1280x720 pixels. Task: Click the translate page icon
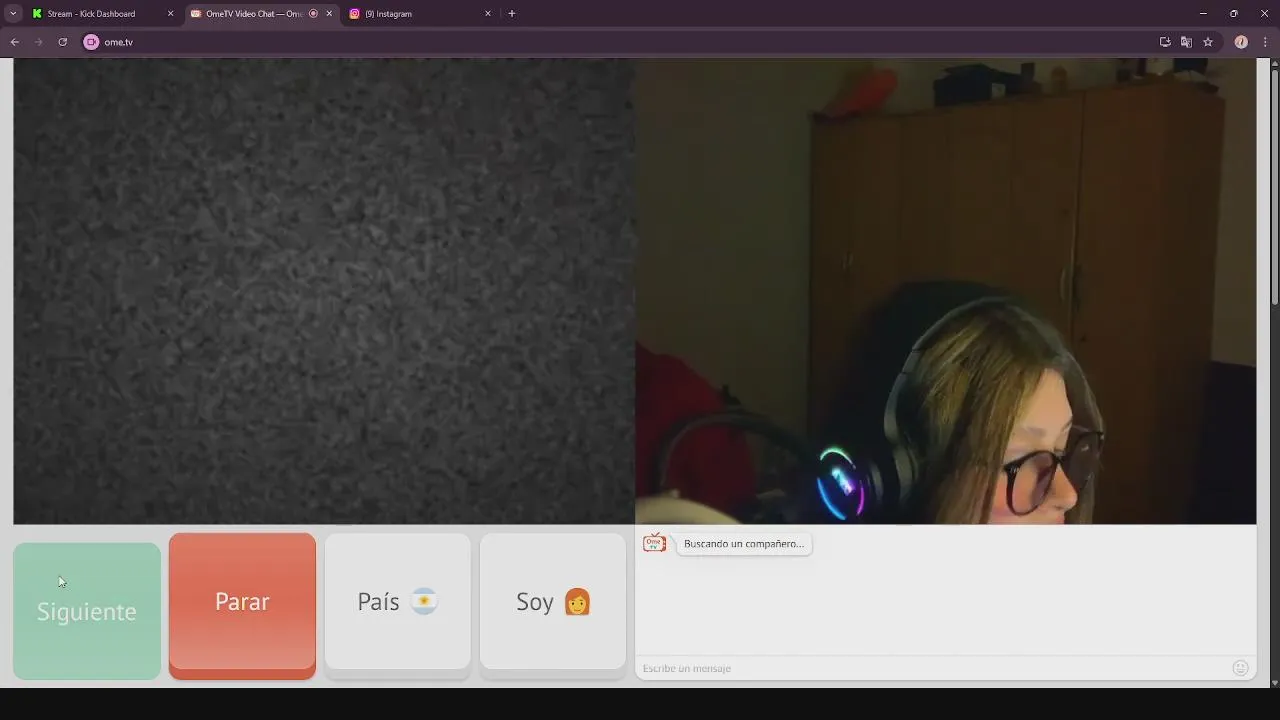coord(1186,42)
